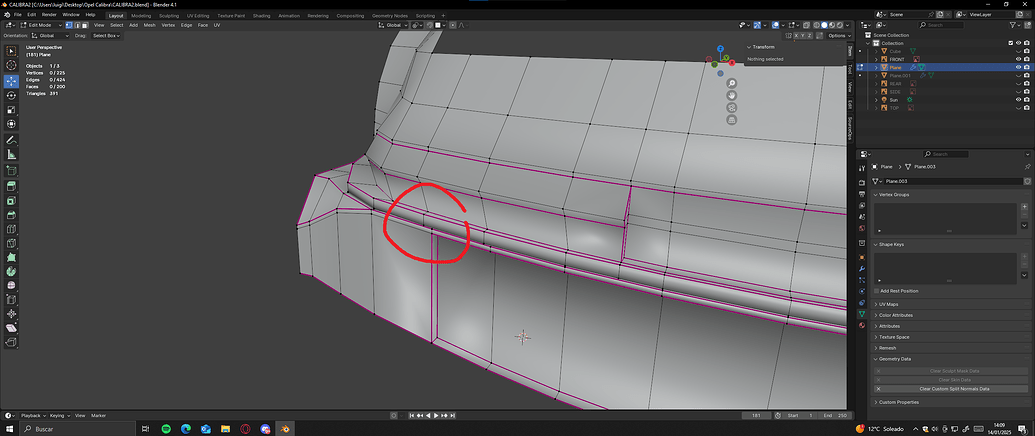Viewport: 1035px width, 436px height.
Task: Choose the Inset Faces tool
Action: click(x=11, y=201)
